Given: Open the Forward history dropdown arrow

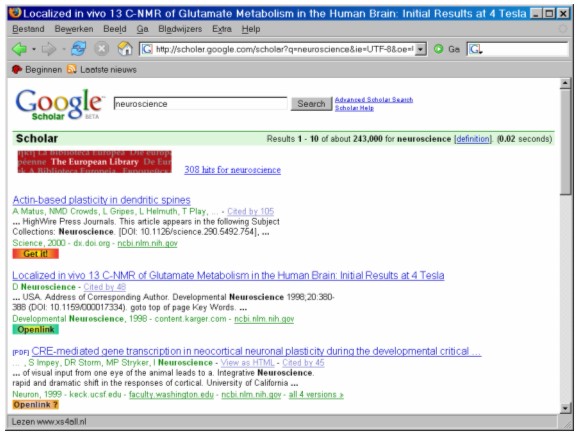Looking at the screenshot, I should pyautogui.click(x=63, y=49).
